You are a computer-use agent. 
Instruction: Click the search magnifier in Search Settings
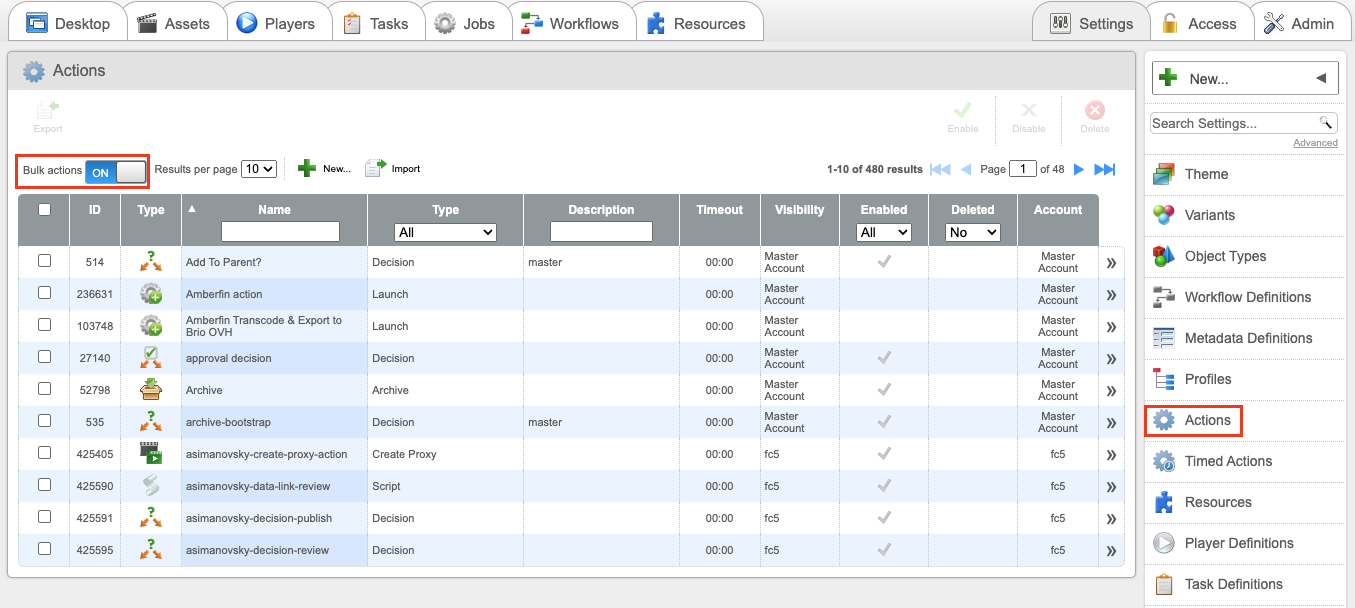point(1326,123)
